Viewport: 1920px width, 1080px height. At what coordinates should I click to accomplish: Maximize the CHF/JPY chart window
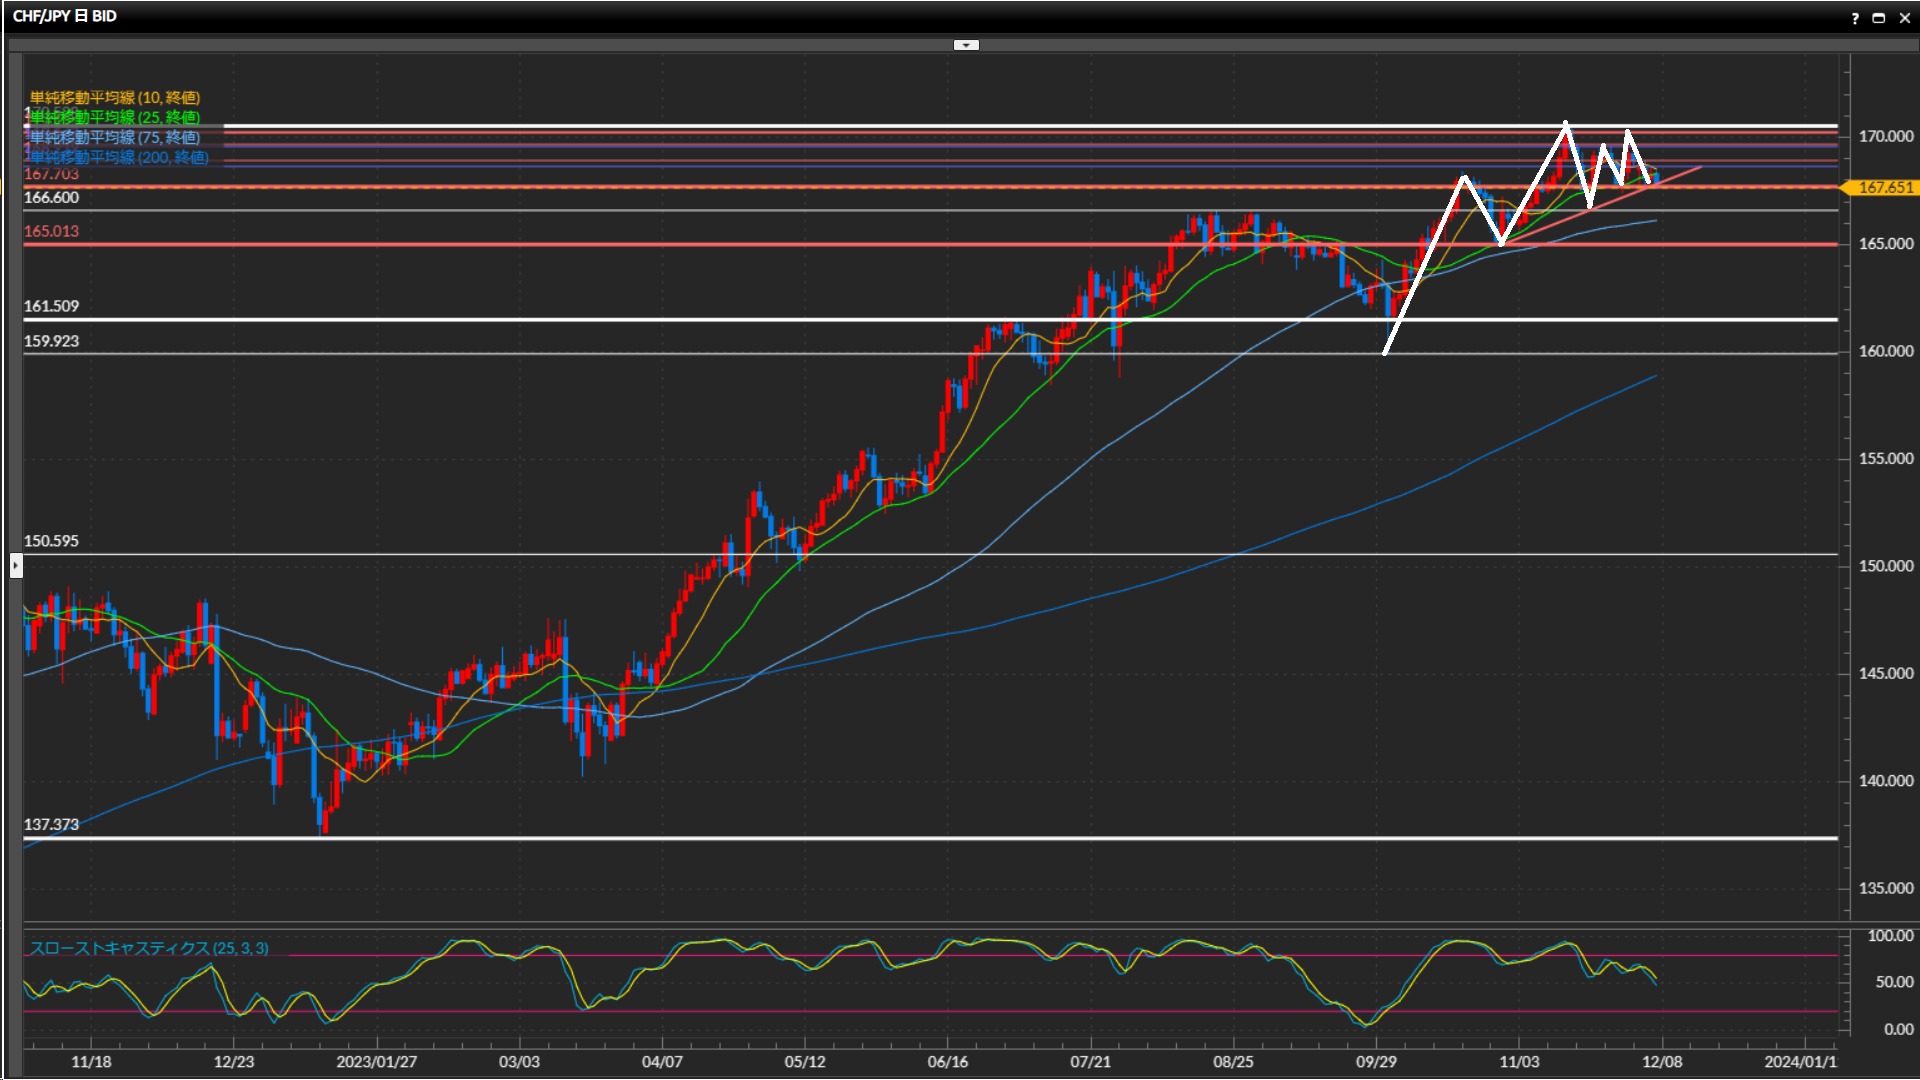1878,18
